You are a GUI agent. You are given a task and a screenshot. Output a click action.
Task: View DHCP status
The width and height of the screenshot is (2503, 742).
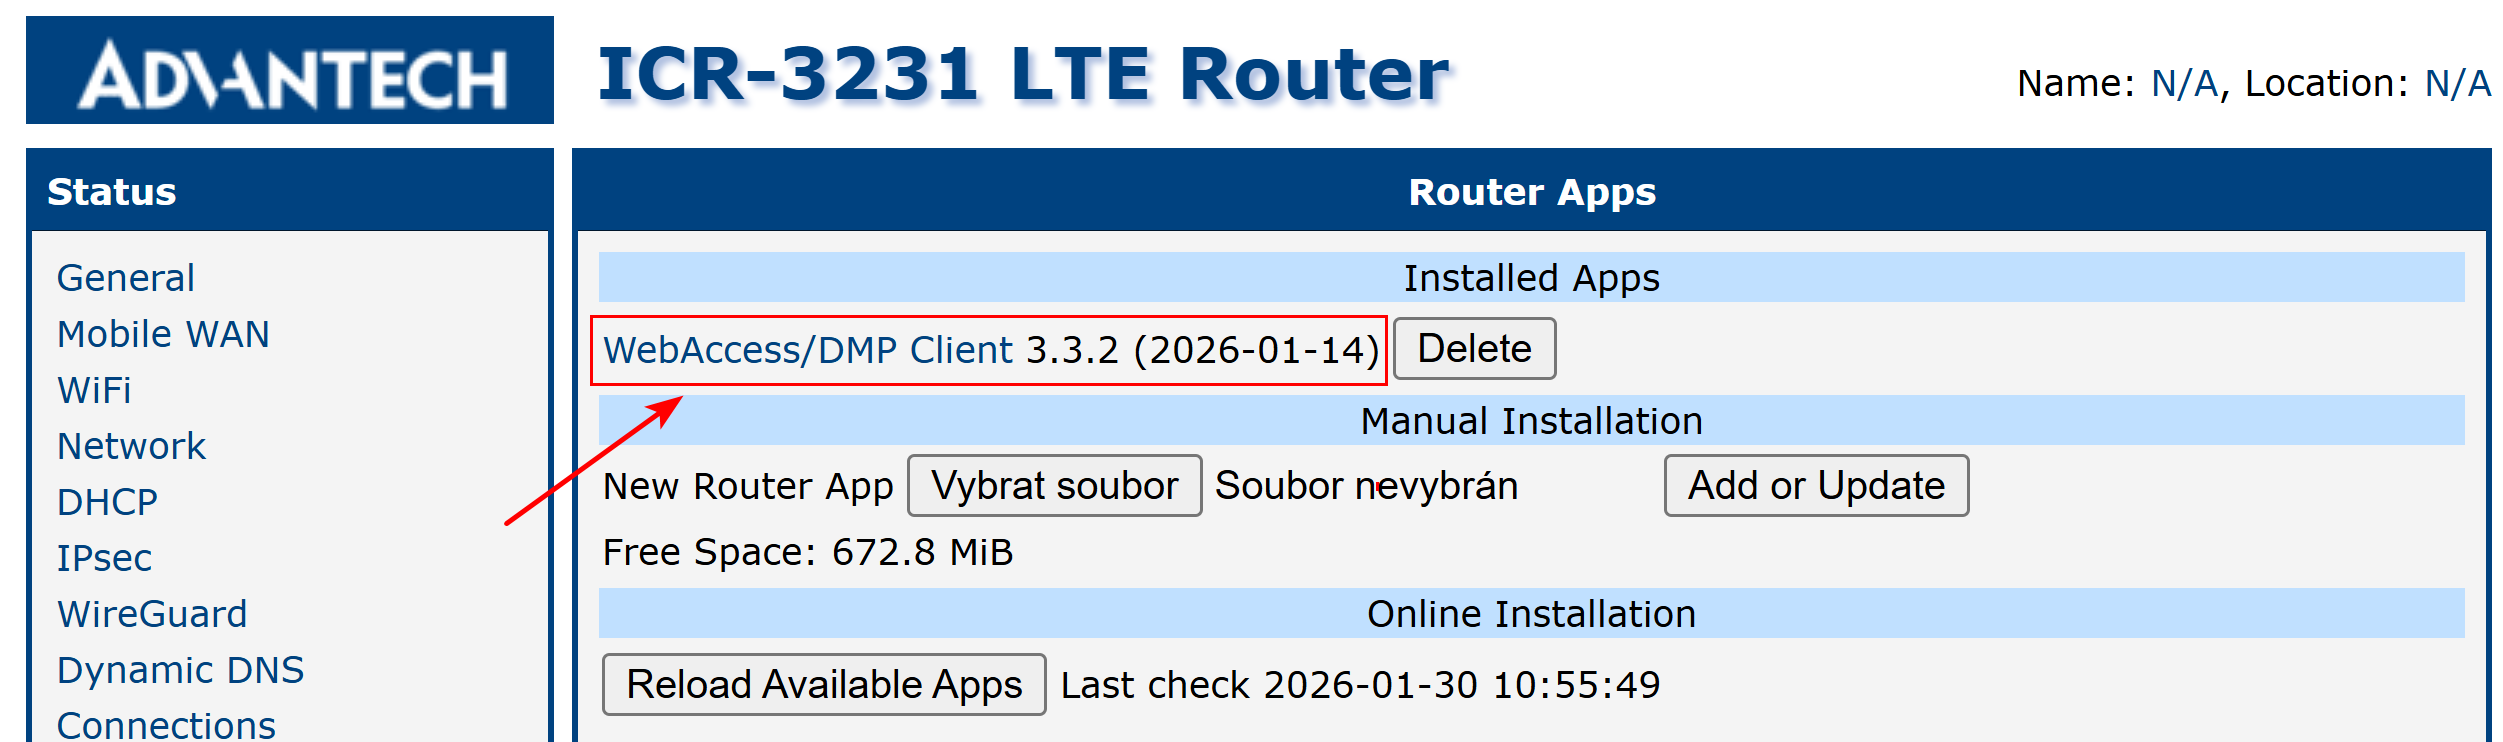point(107,502)
